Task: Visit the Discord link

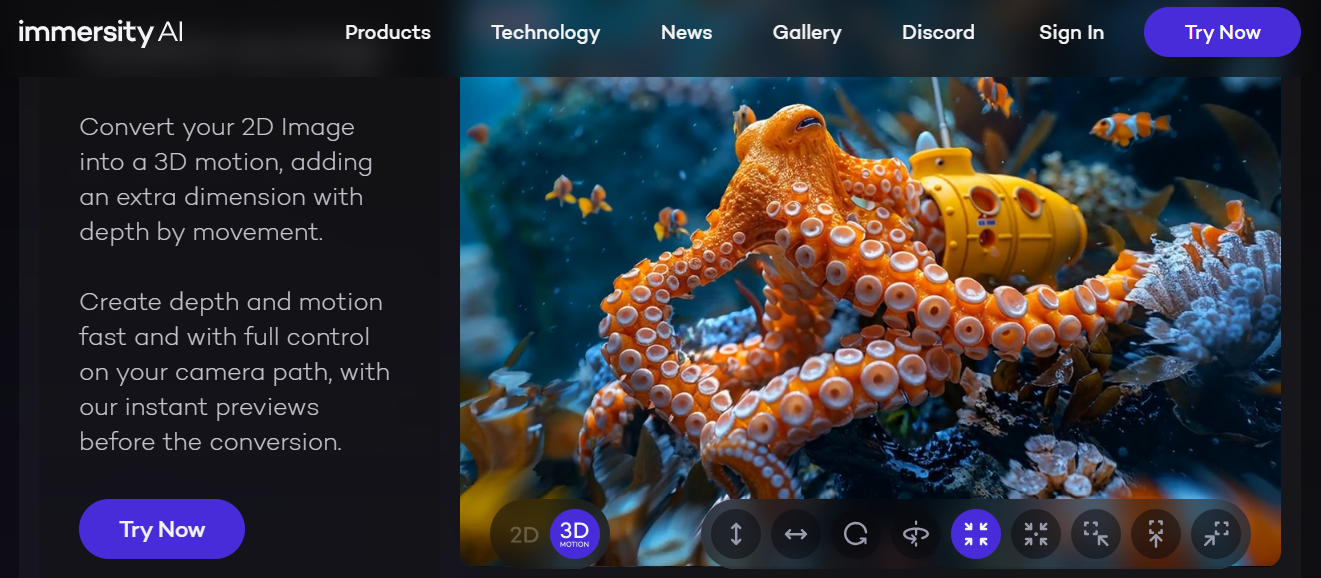Action: [x=938, y=32]
